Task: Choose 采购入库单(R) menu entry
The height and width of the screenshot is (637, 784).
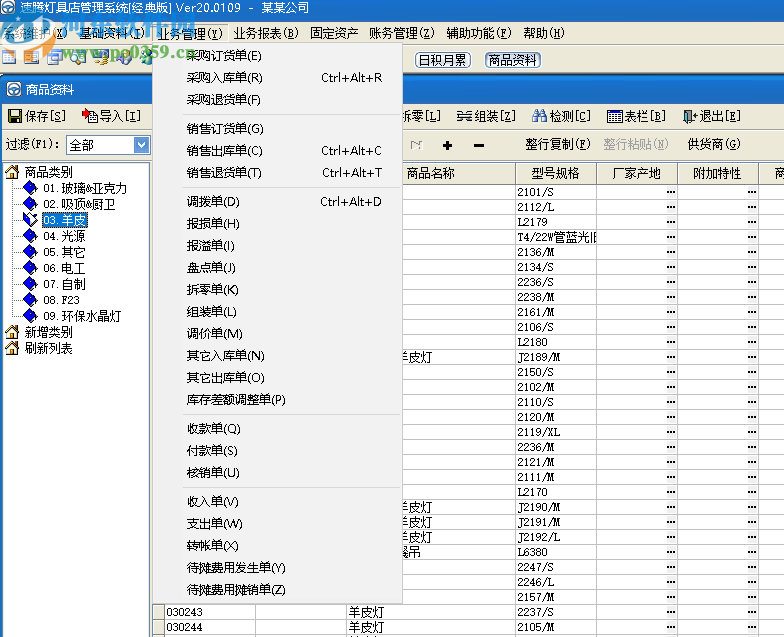Action: pos(278,78)
